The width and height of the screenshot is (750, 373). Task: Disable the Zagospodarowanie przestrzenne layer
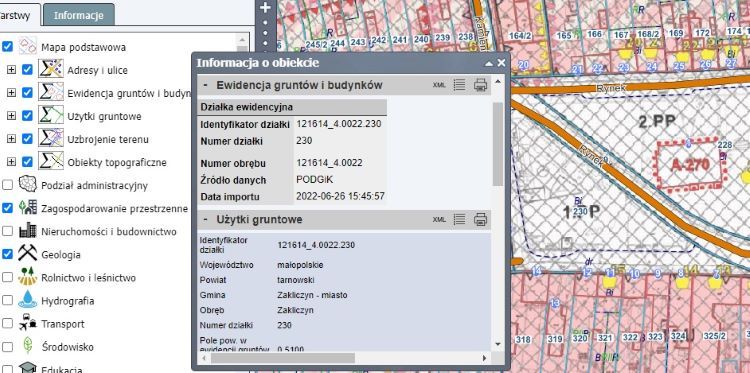coord(7,208)
